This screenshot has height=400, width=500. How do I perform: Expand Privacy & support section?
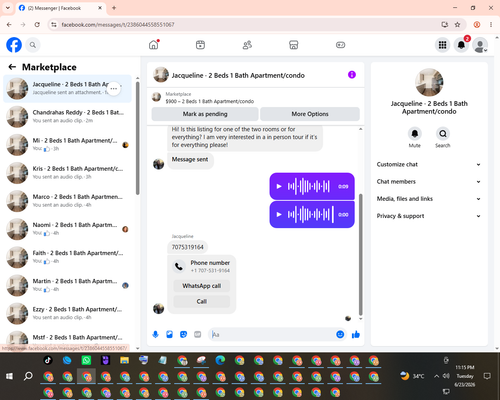[x=429, y=216]
